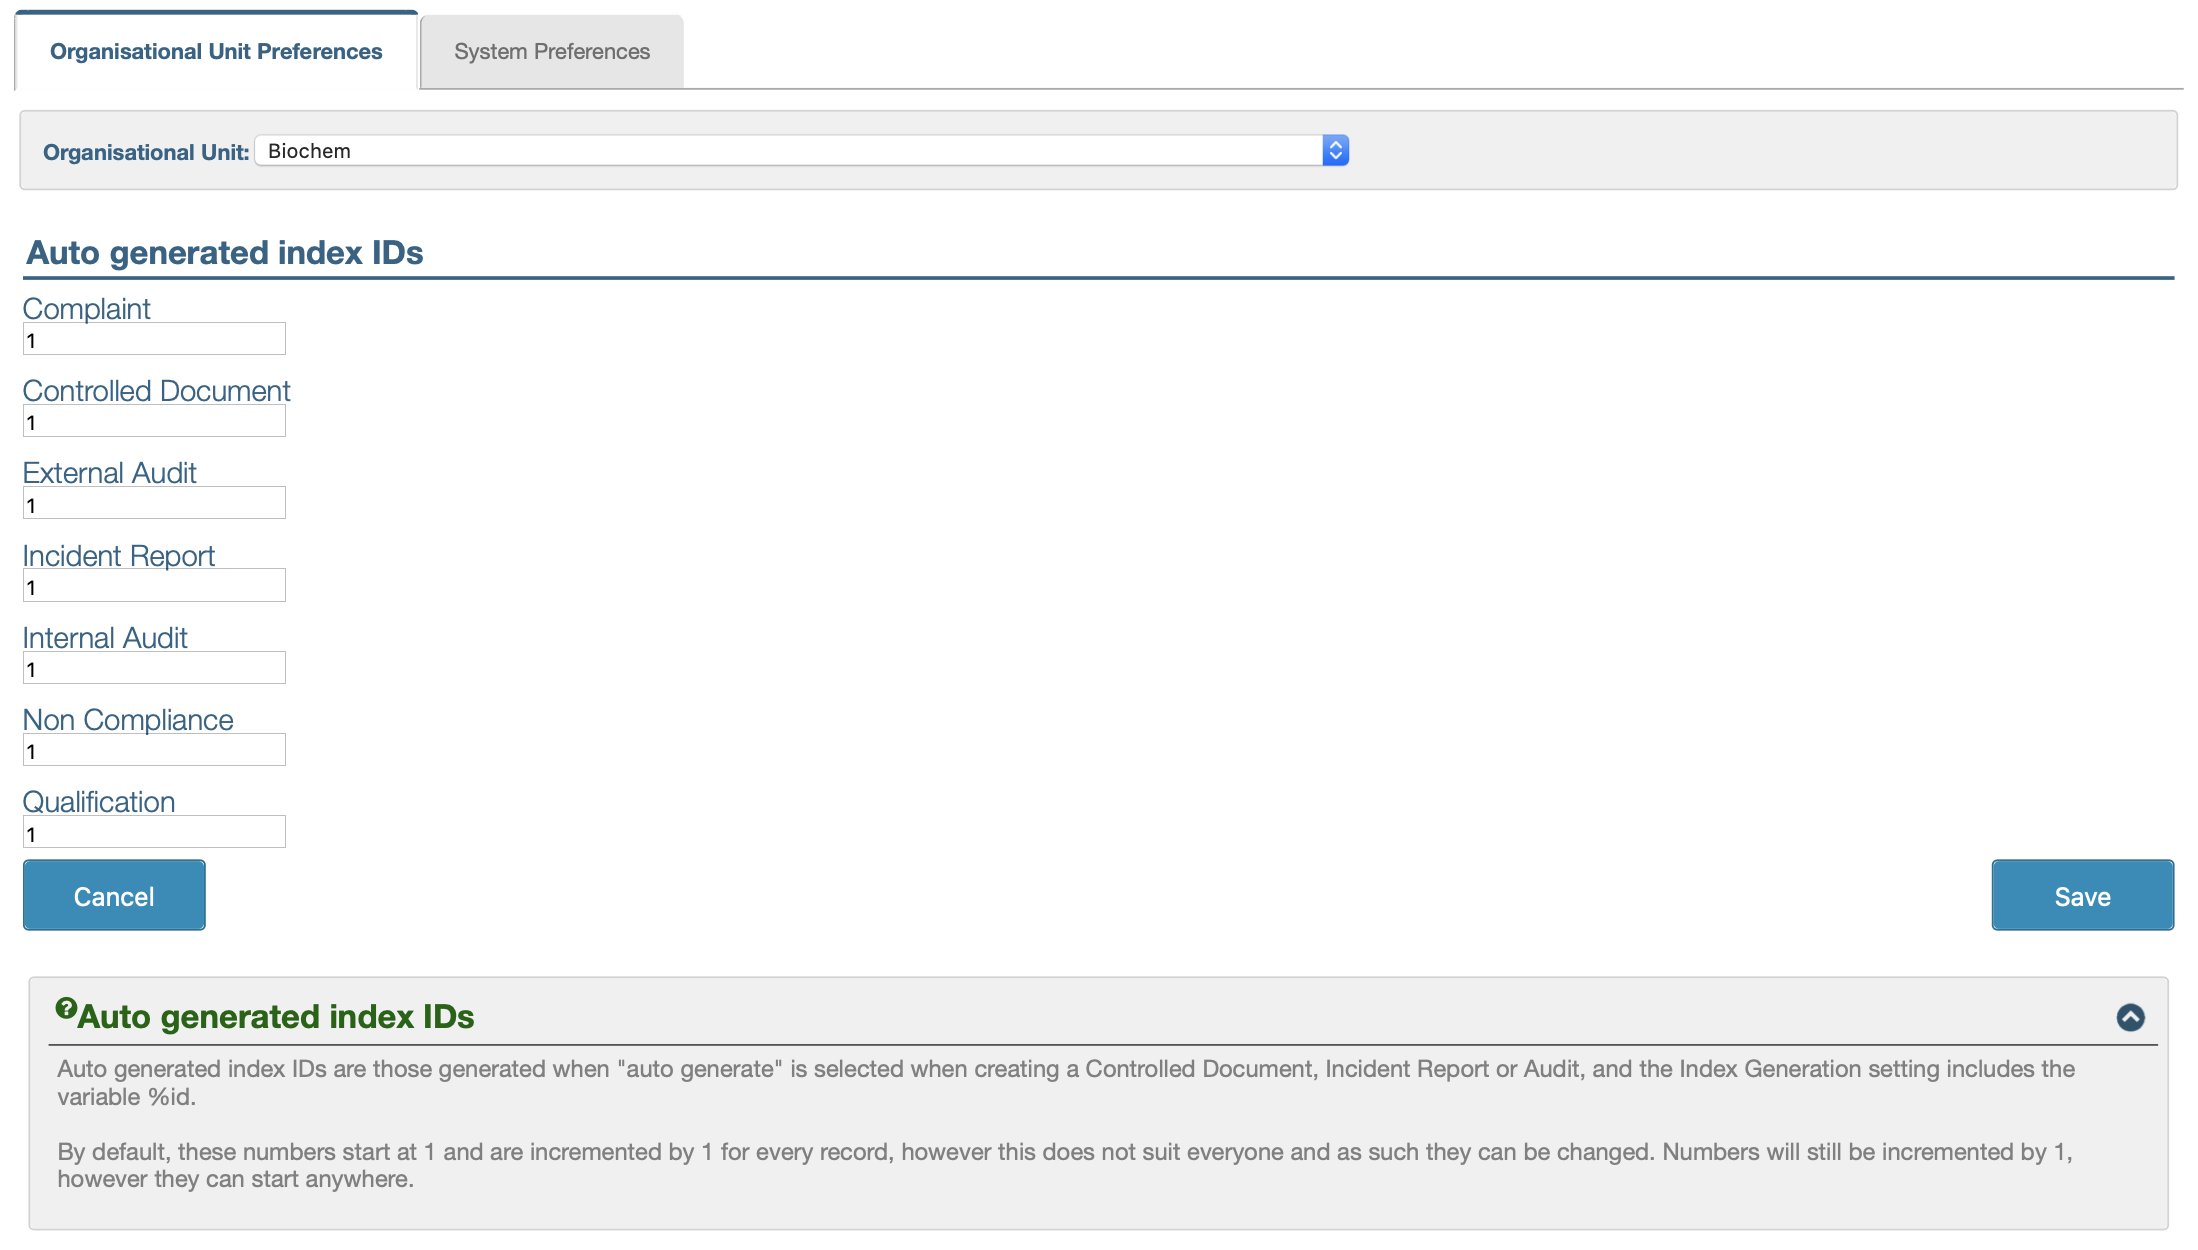Click the green help panel title text
The height and width of the screenshot is (1250, 2198).
click(276, 1017)
